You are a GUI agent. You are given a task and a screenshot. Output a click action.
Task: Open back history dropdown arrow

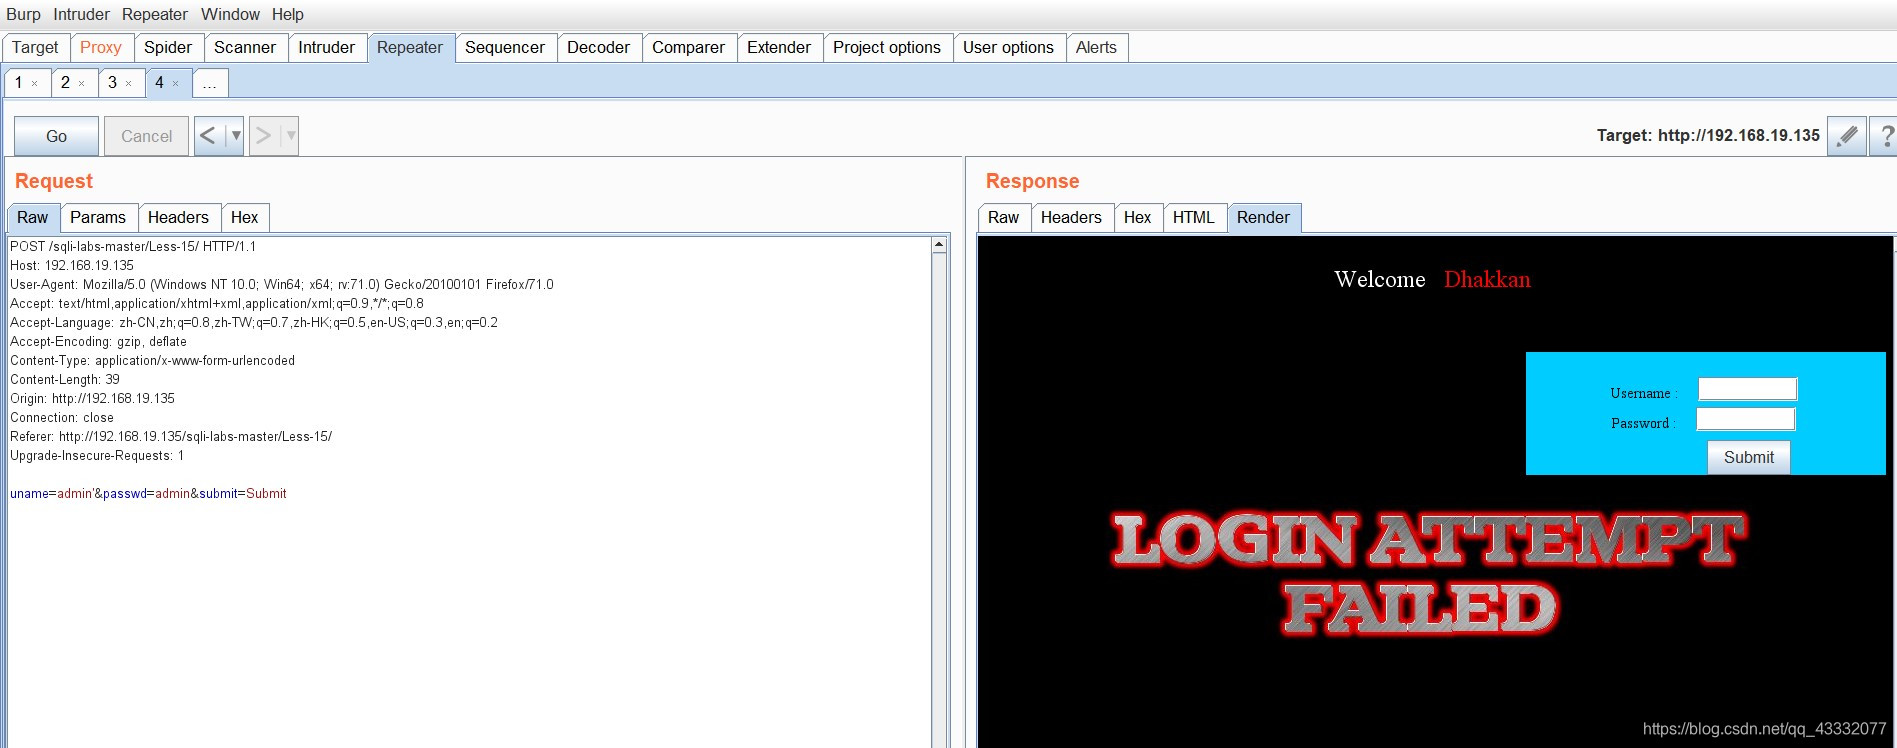235,136
